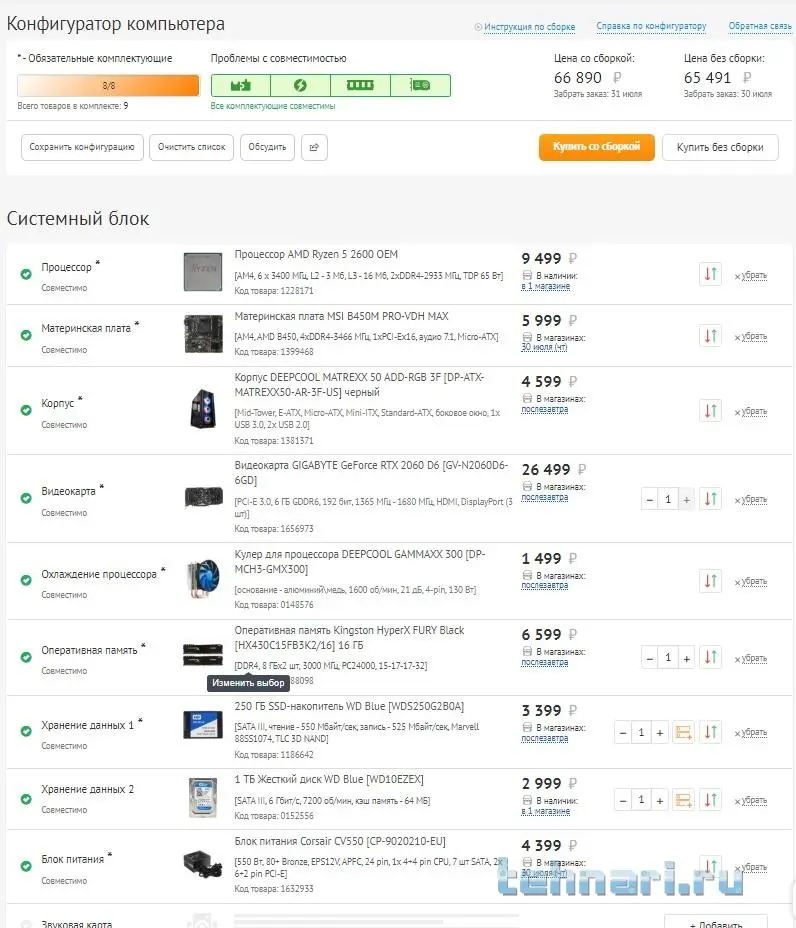
Task: Increase quantity of RTX 2060 video card
Action: [x=687, y=500]
